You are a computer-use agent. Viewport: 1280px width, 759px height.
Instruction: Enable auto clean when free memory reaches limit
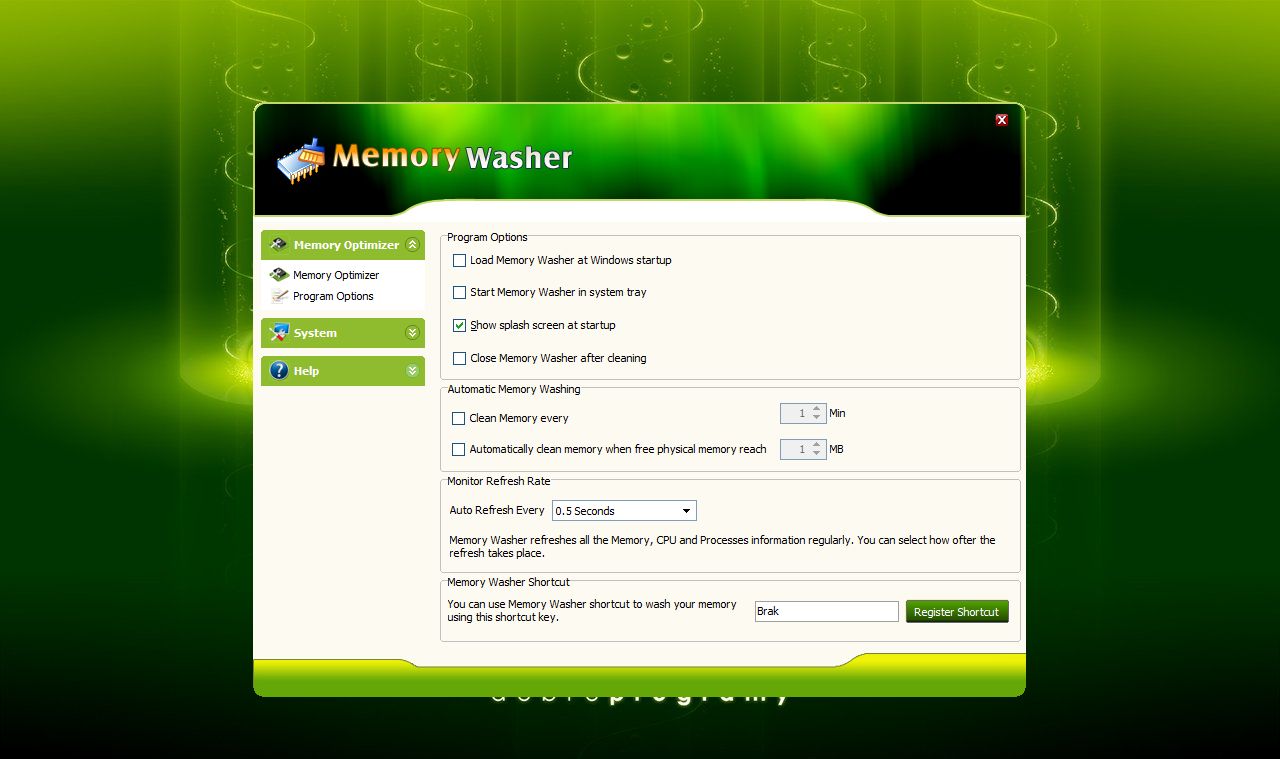pos(458,449)
